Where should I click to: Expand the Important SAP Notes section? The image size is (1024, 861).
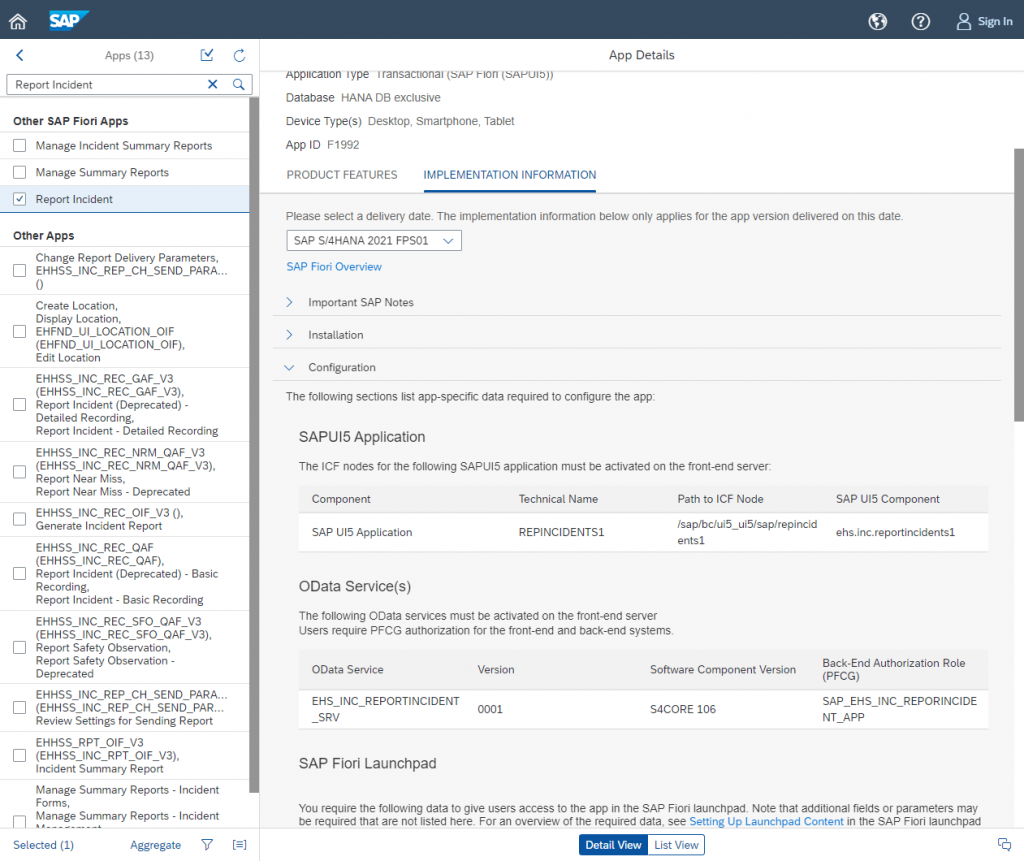click(x=289, y=302)
